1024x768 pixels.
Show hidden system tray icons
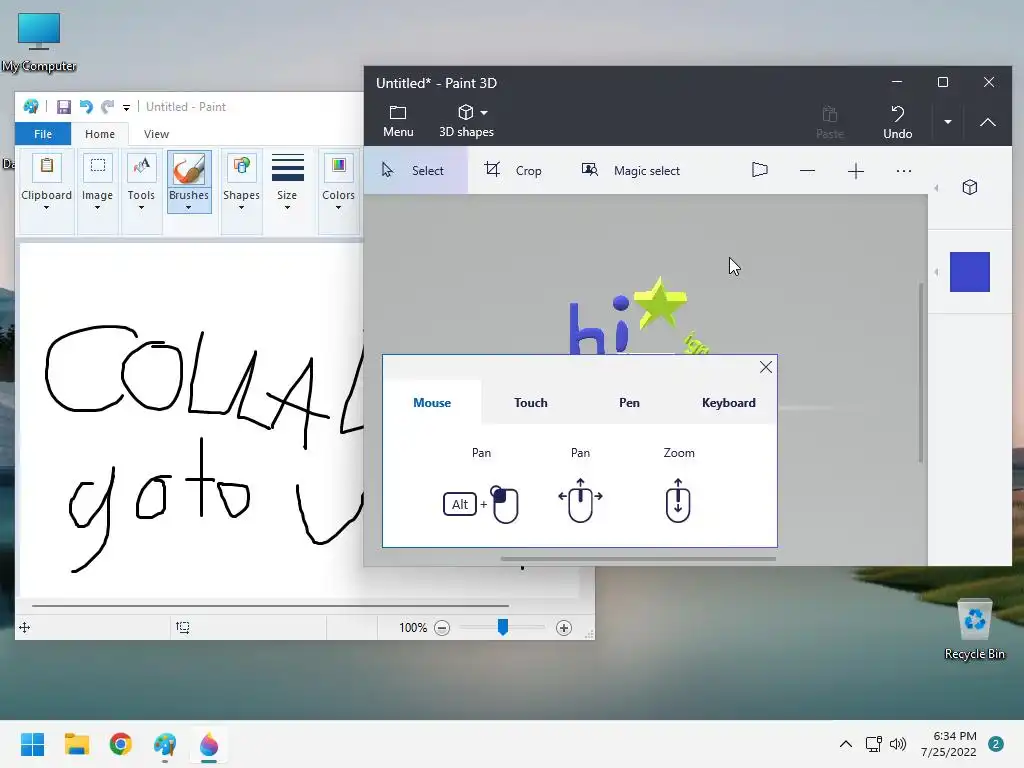pos(846,744)
